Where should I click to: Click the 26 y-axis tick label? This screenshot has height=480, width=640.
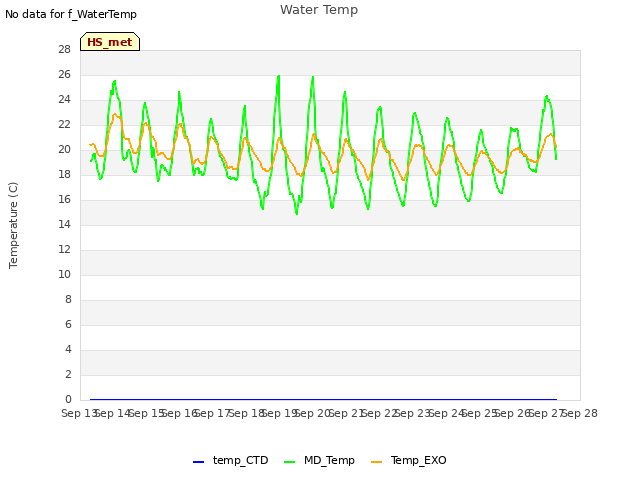point(64,74)
